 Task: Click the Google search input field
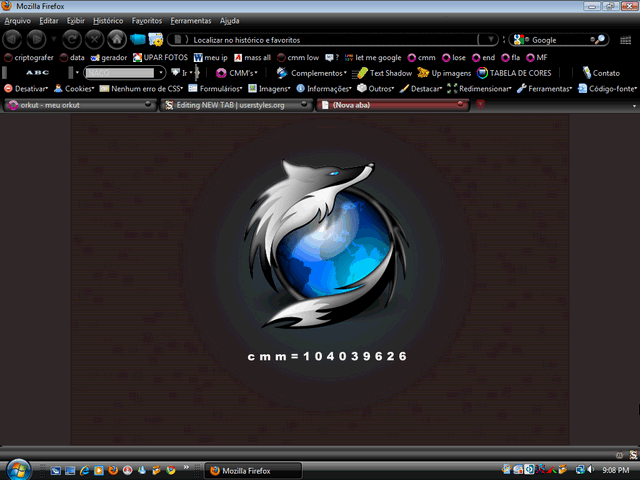click(560, 40)
